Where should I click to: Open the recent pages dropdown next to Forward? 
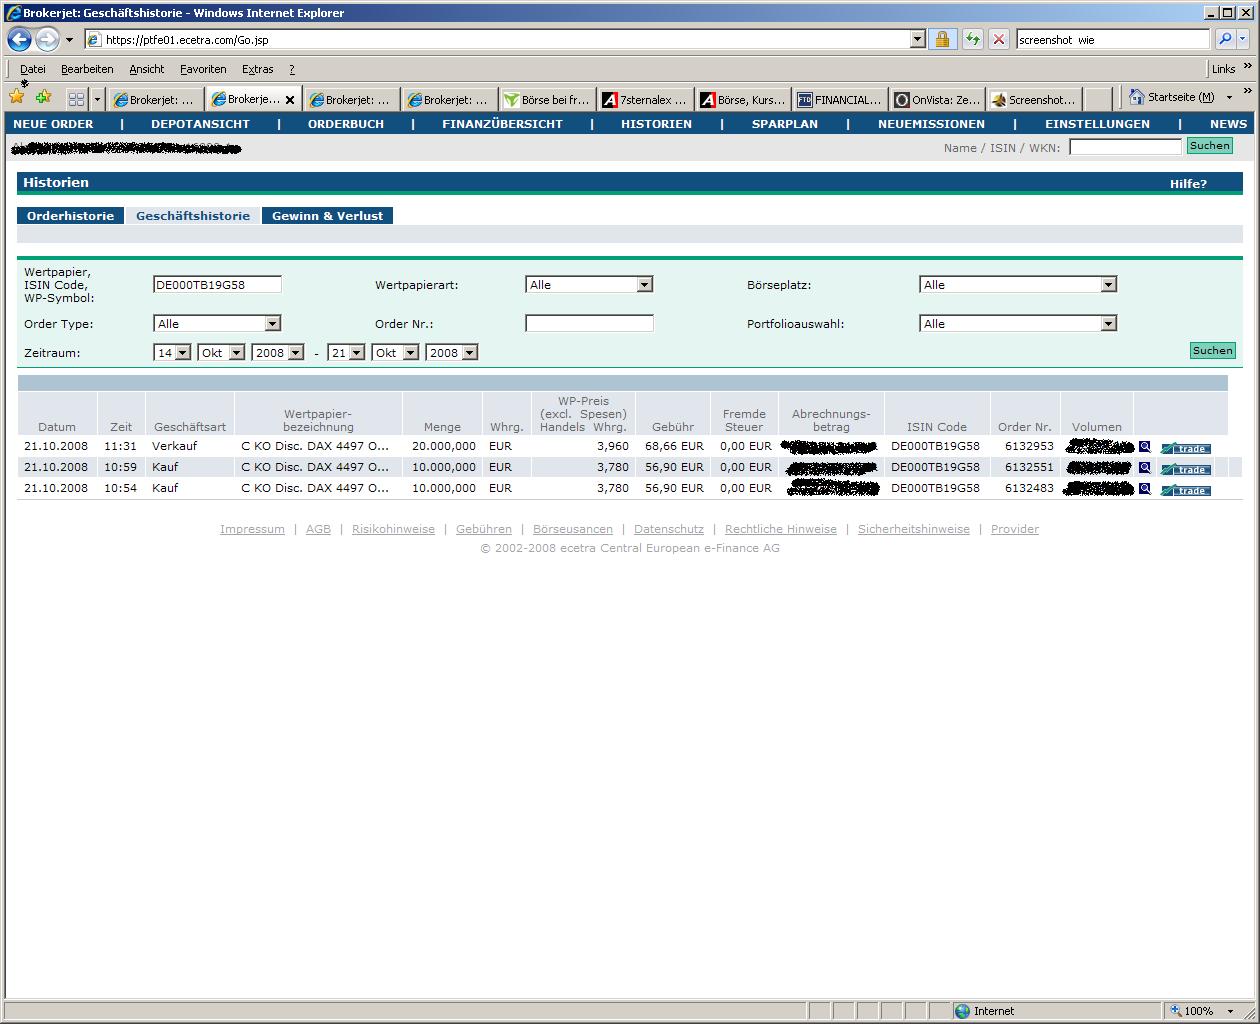tap(69, 40)
